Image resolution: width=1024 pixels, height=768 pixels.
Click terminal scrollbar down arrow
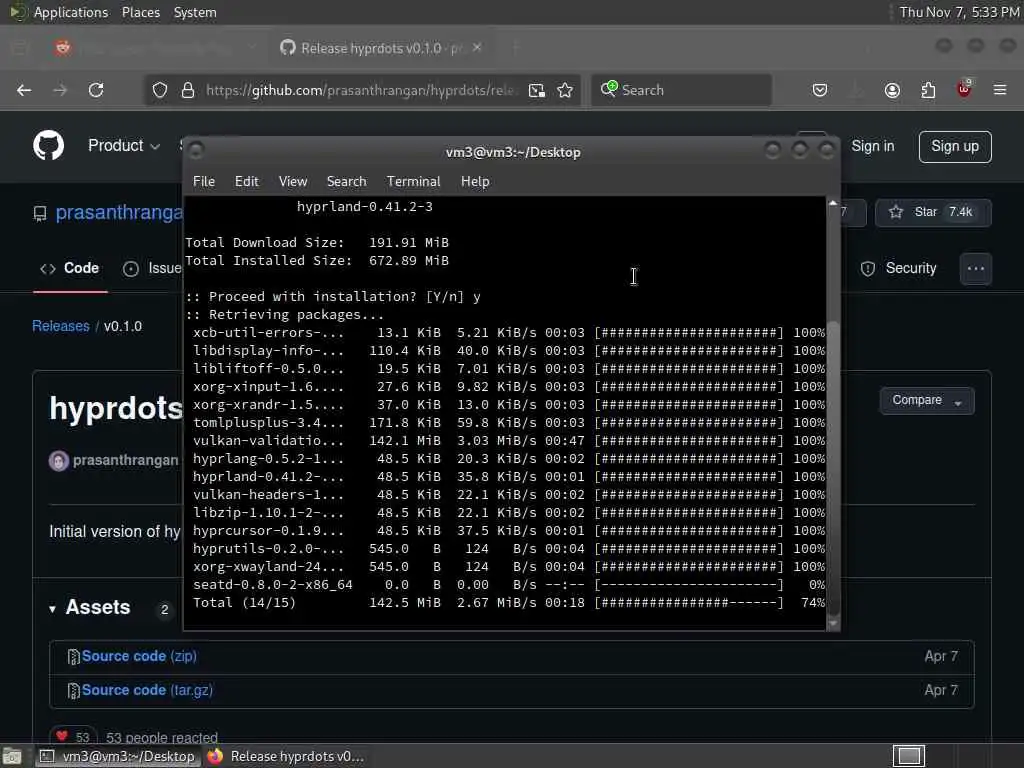[x=833, y=624]
